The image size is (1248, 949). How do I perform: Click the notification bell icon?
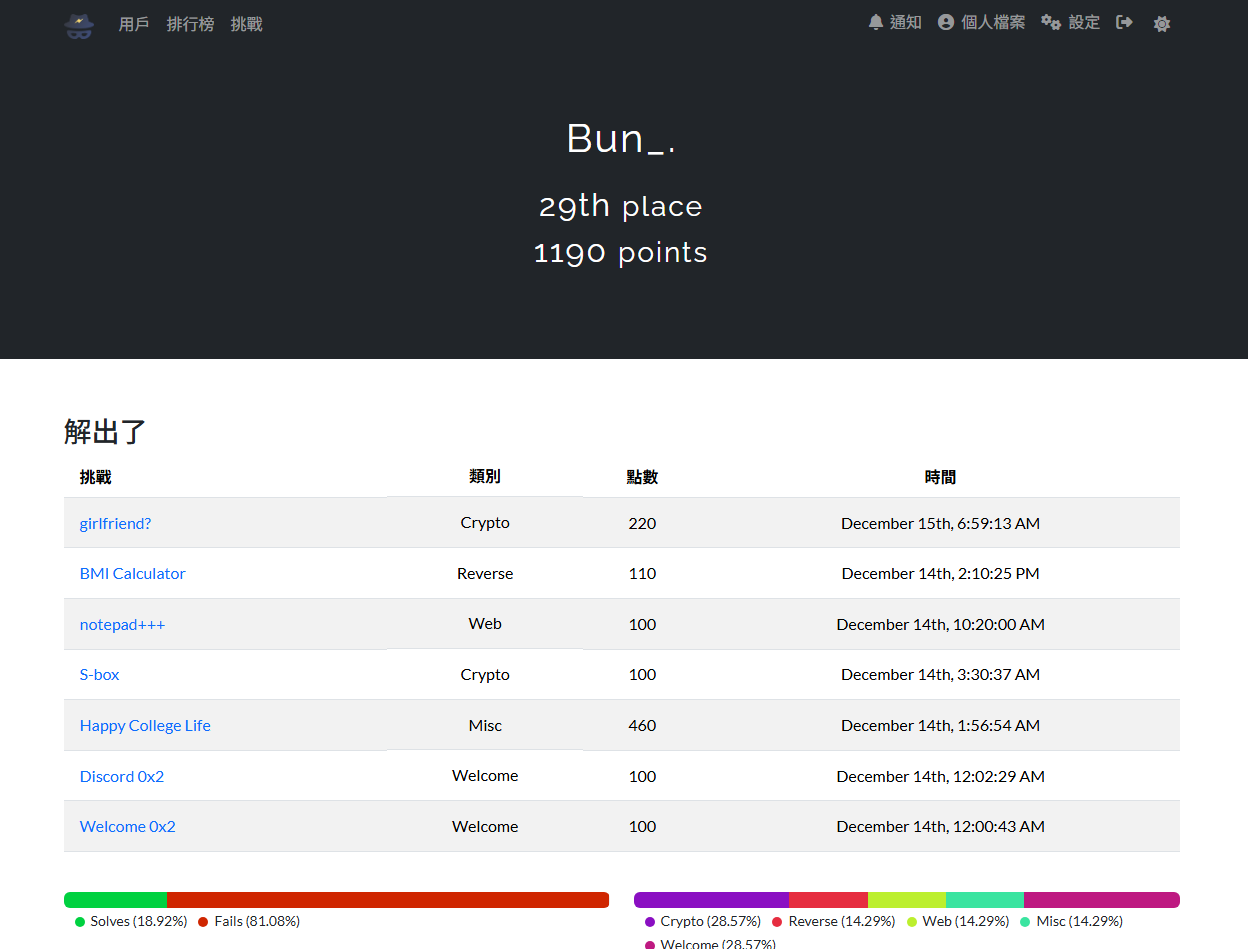point(876,22)
